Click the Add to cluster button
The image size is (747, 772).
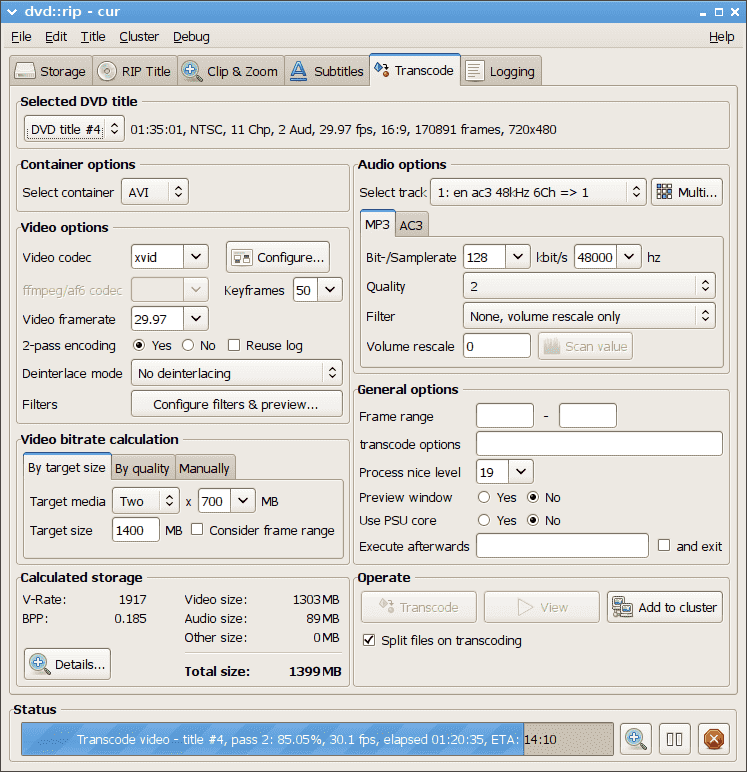click(665, 607)
